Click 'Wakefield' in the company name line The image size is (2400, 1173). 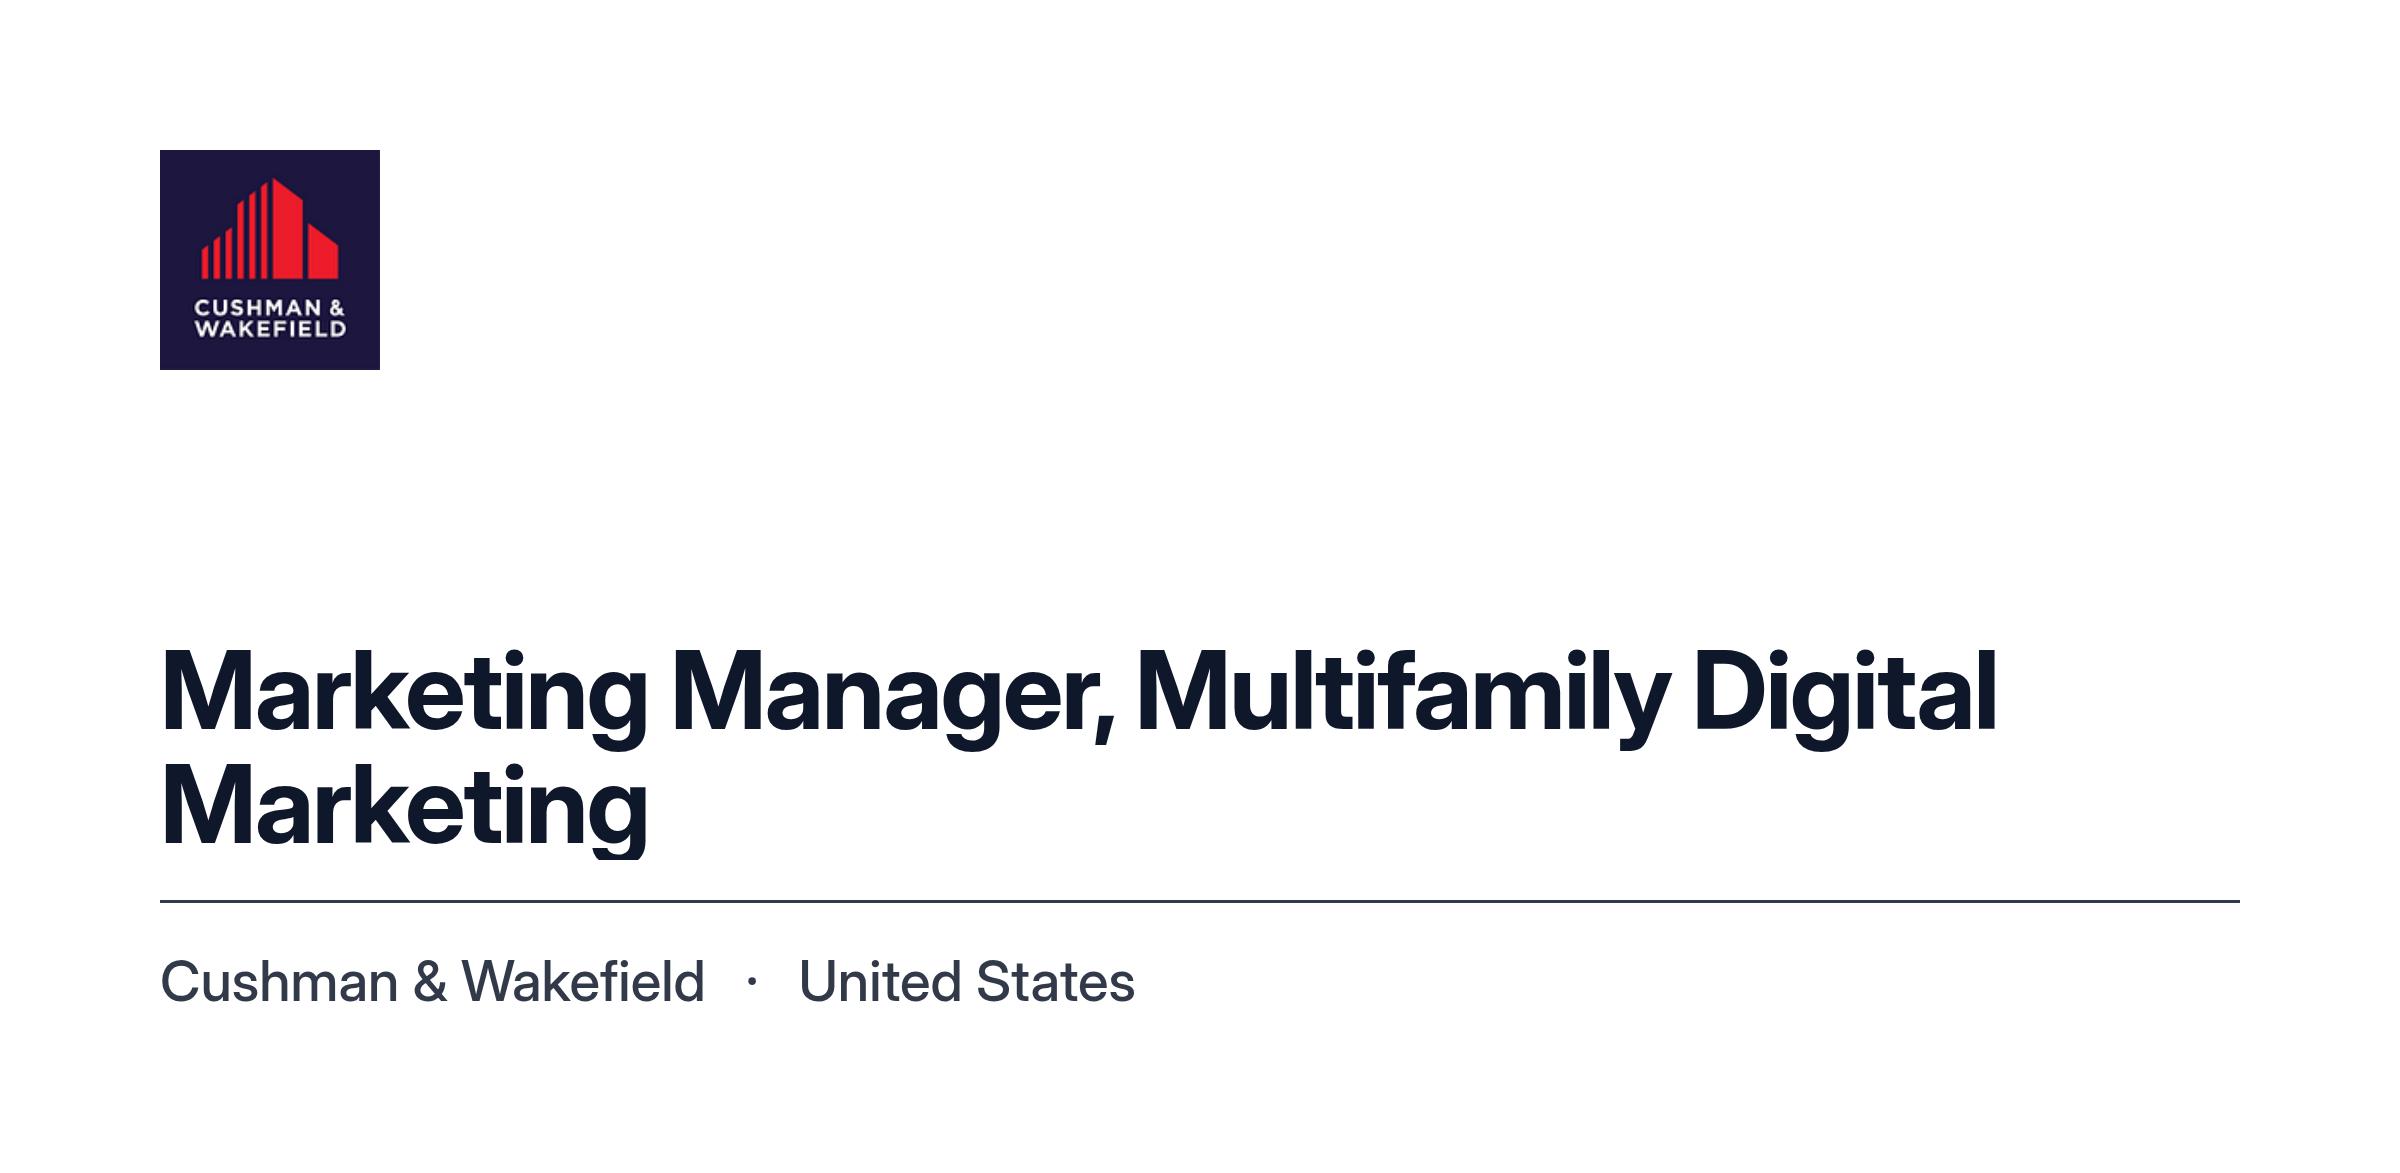[x=583, y=982]
